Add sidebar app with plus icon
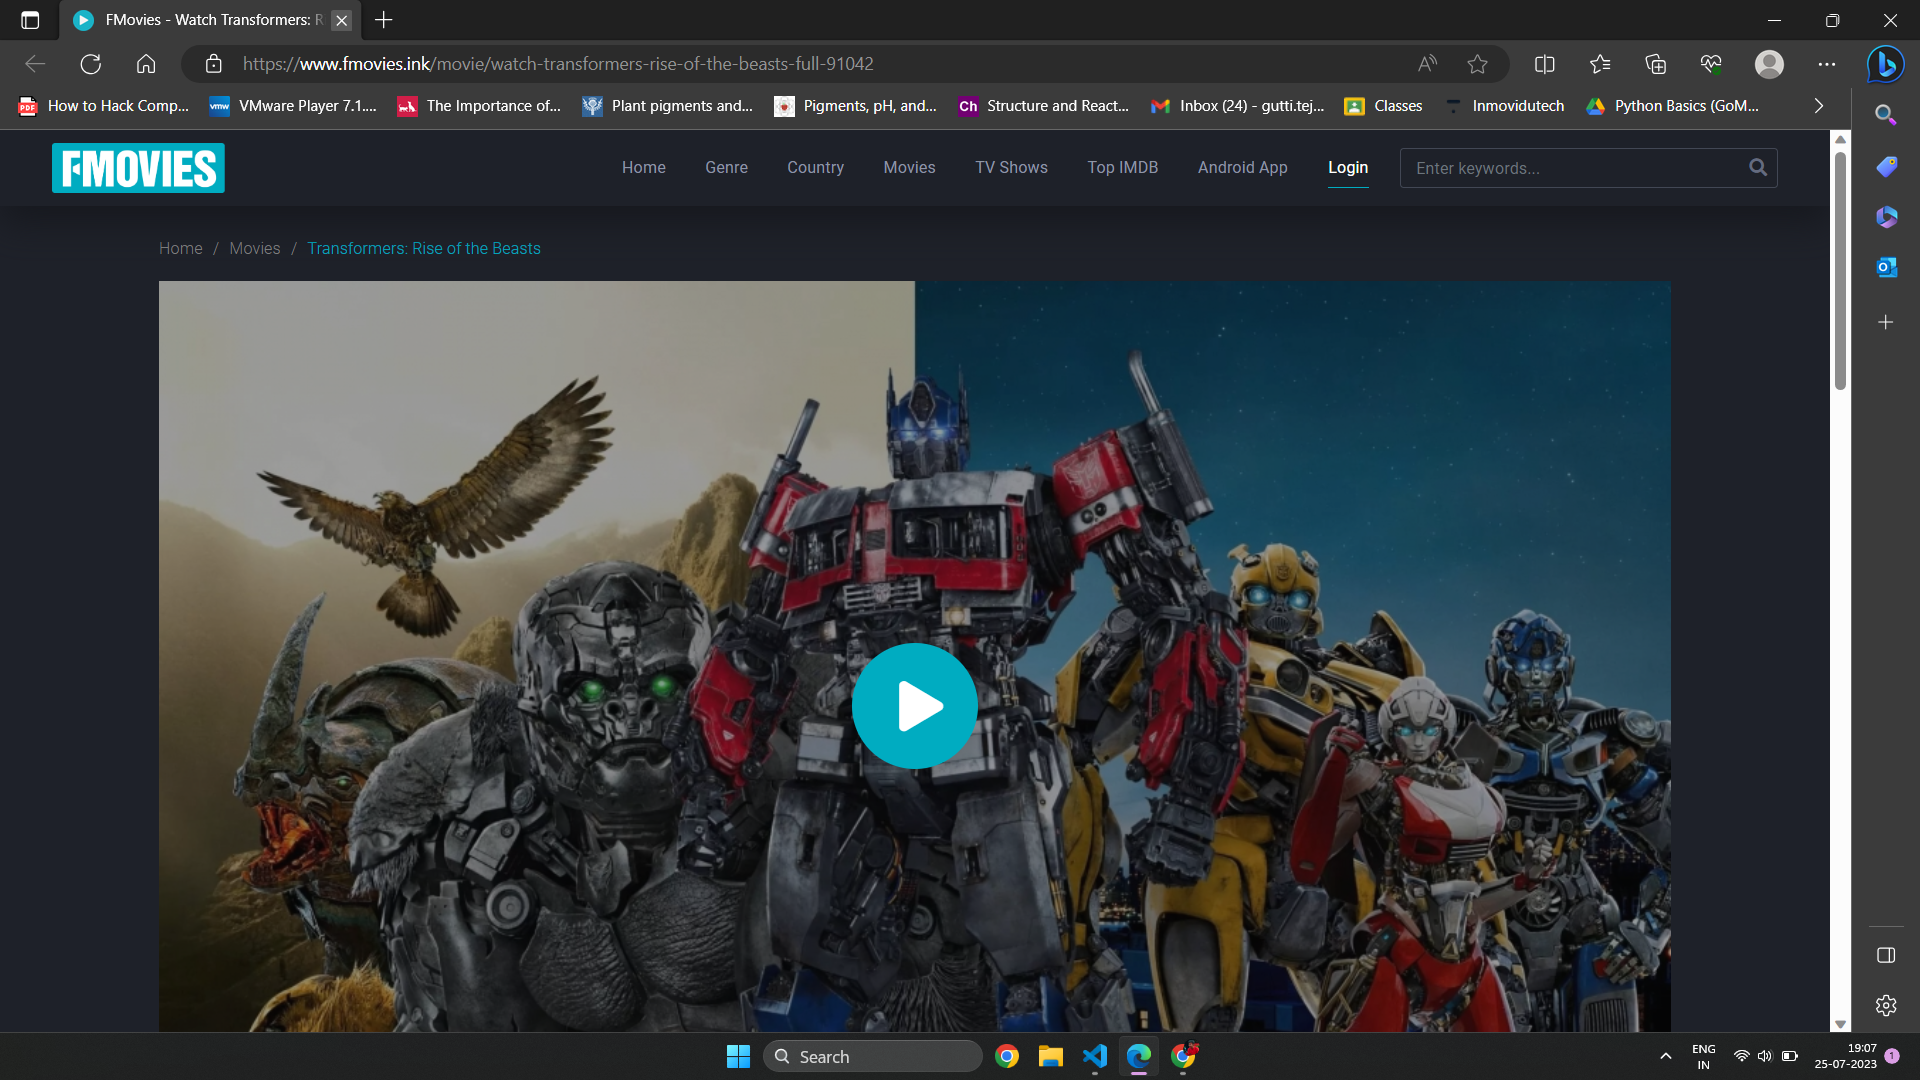Screen dimensions: 1920x1080 pos(1885,322)
